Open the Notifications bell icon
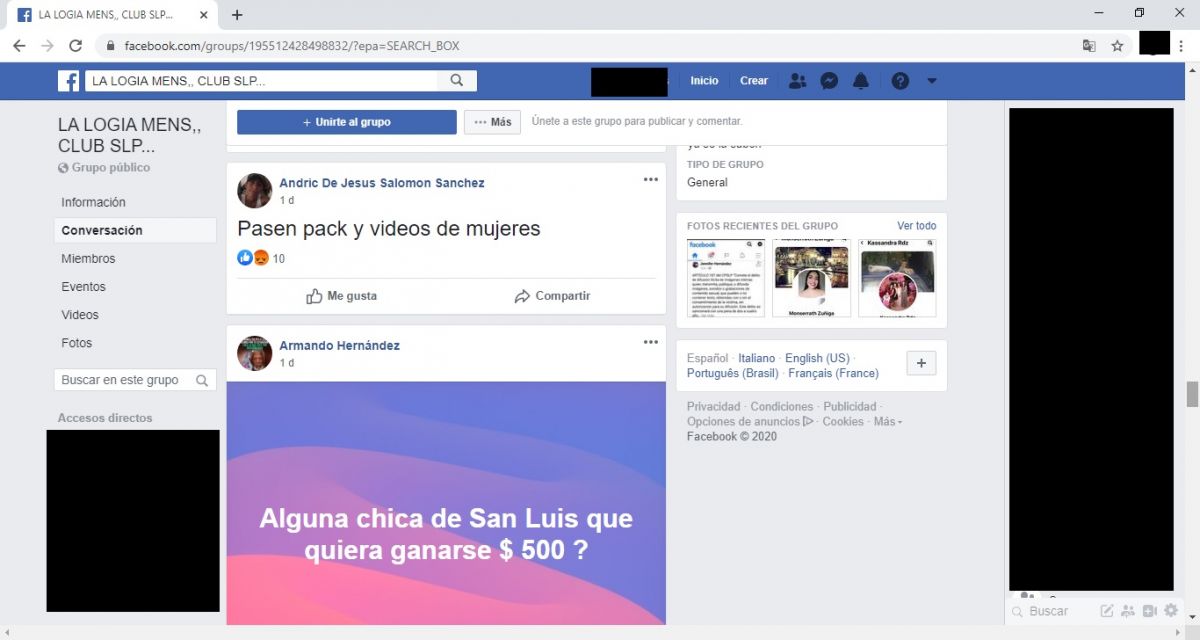 860,81
